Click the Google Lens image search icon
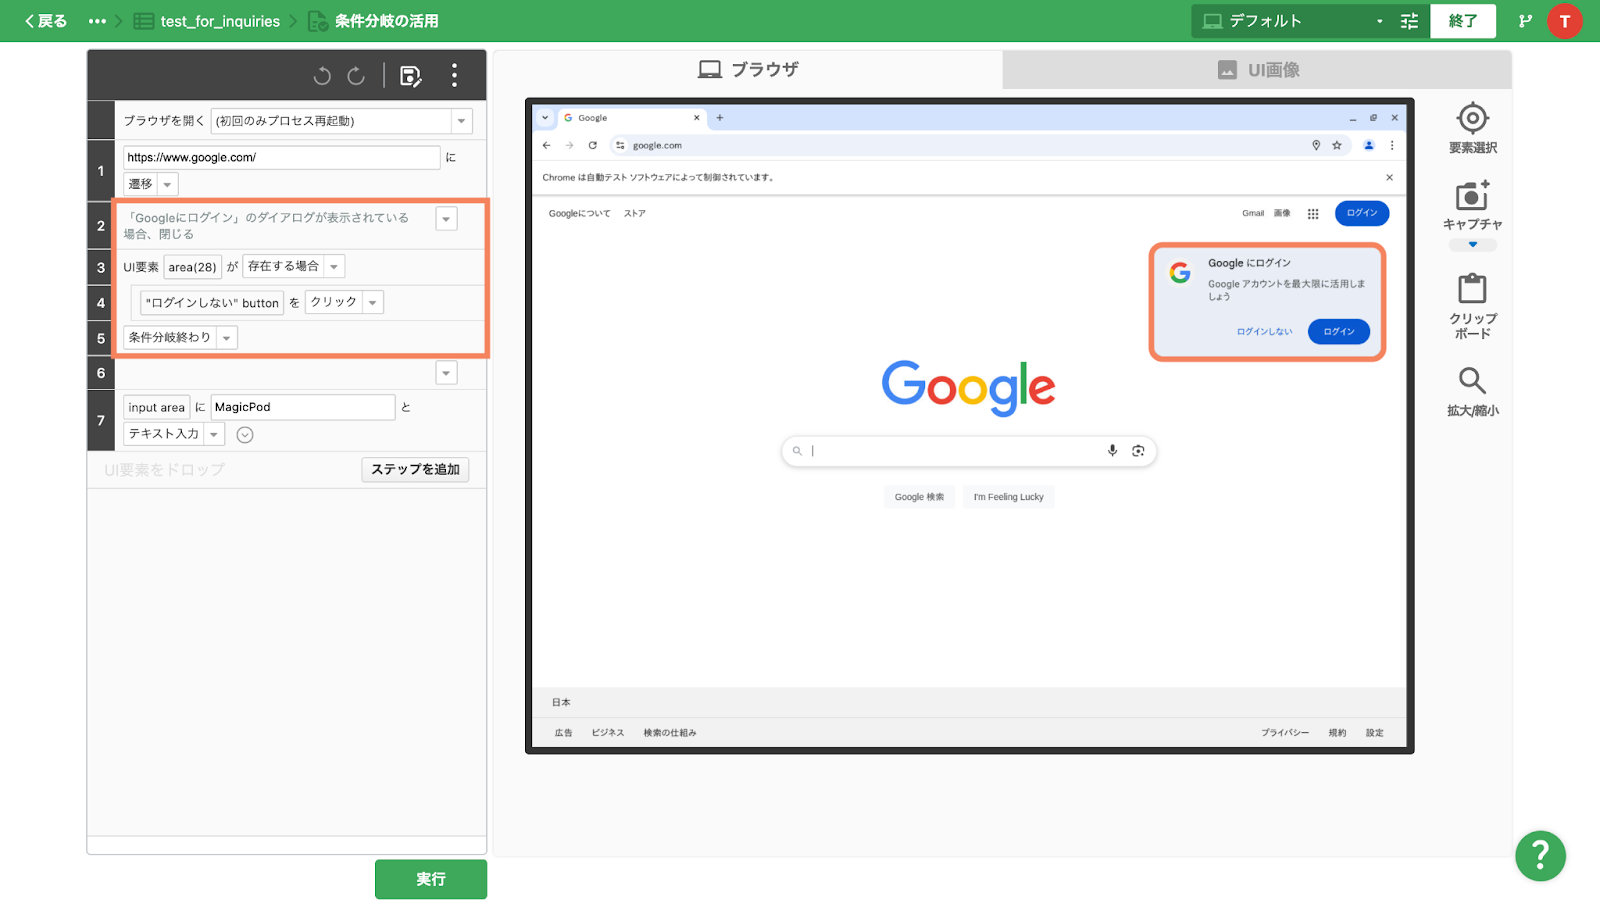The width and height of the screenshot is (1600, 907). pos(1138,451)
